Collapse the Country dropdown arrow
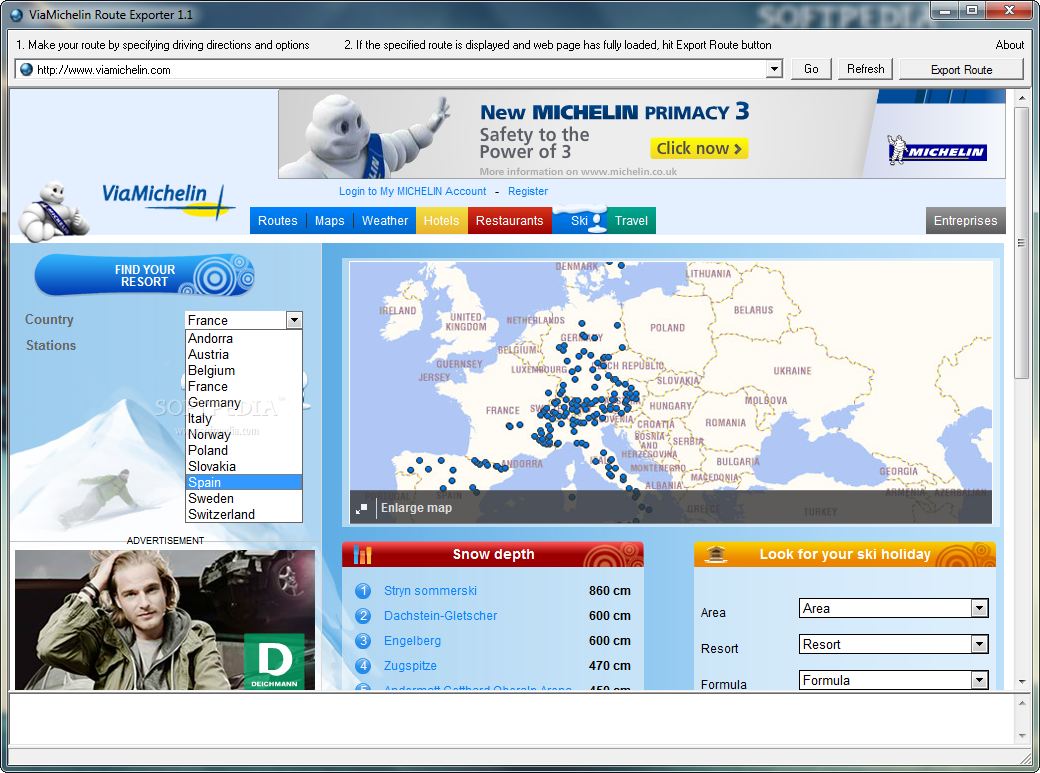This screenshot has height=773, width=1040. (294, 320)
